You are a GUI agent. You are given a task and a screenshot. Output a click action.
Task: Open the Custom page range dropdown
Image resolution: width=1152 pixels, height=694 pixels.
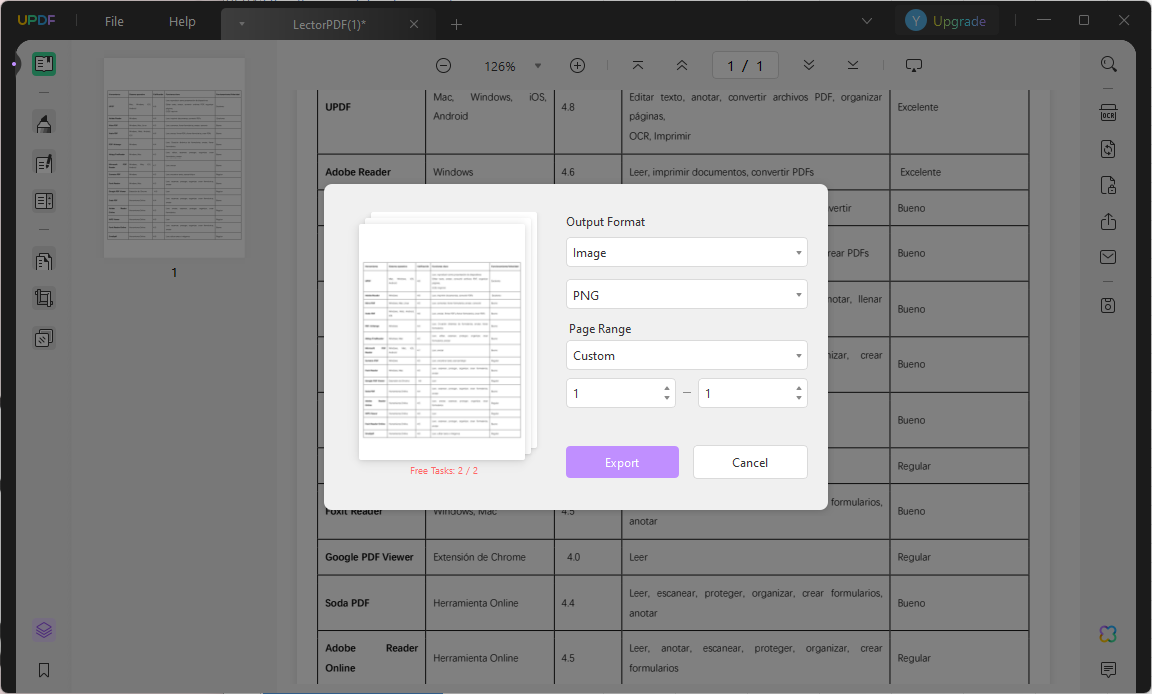pyautogui.click(x=687, y=355)
